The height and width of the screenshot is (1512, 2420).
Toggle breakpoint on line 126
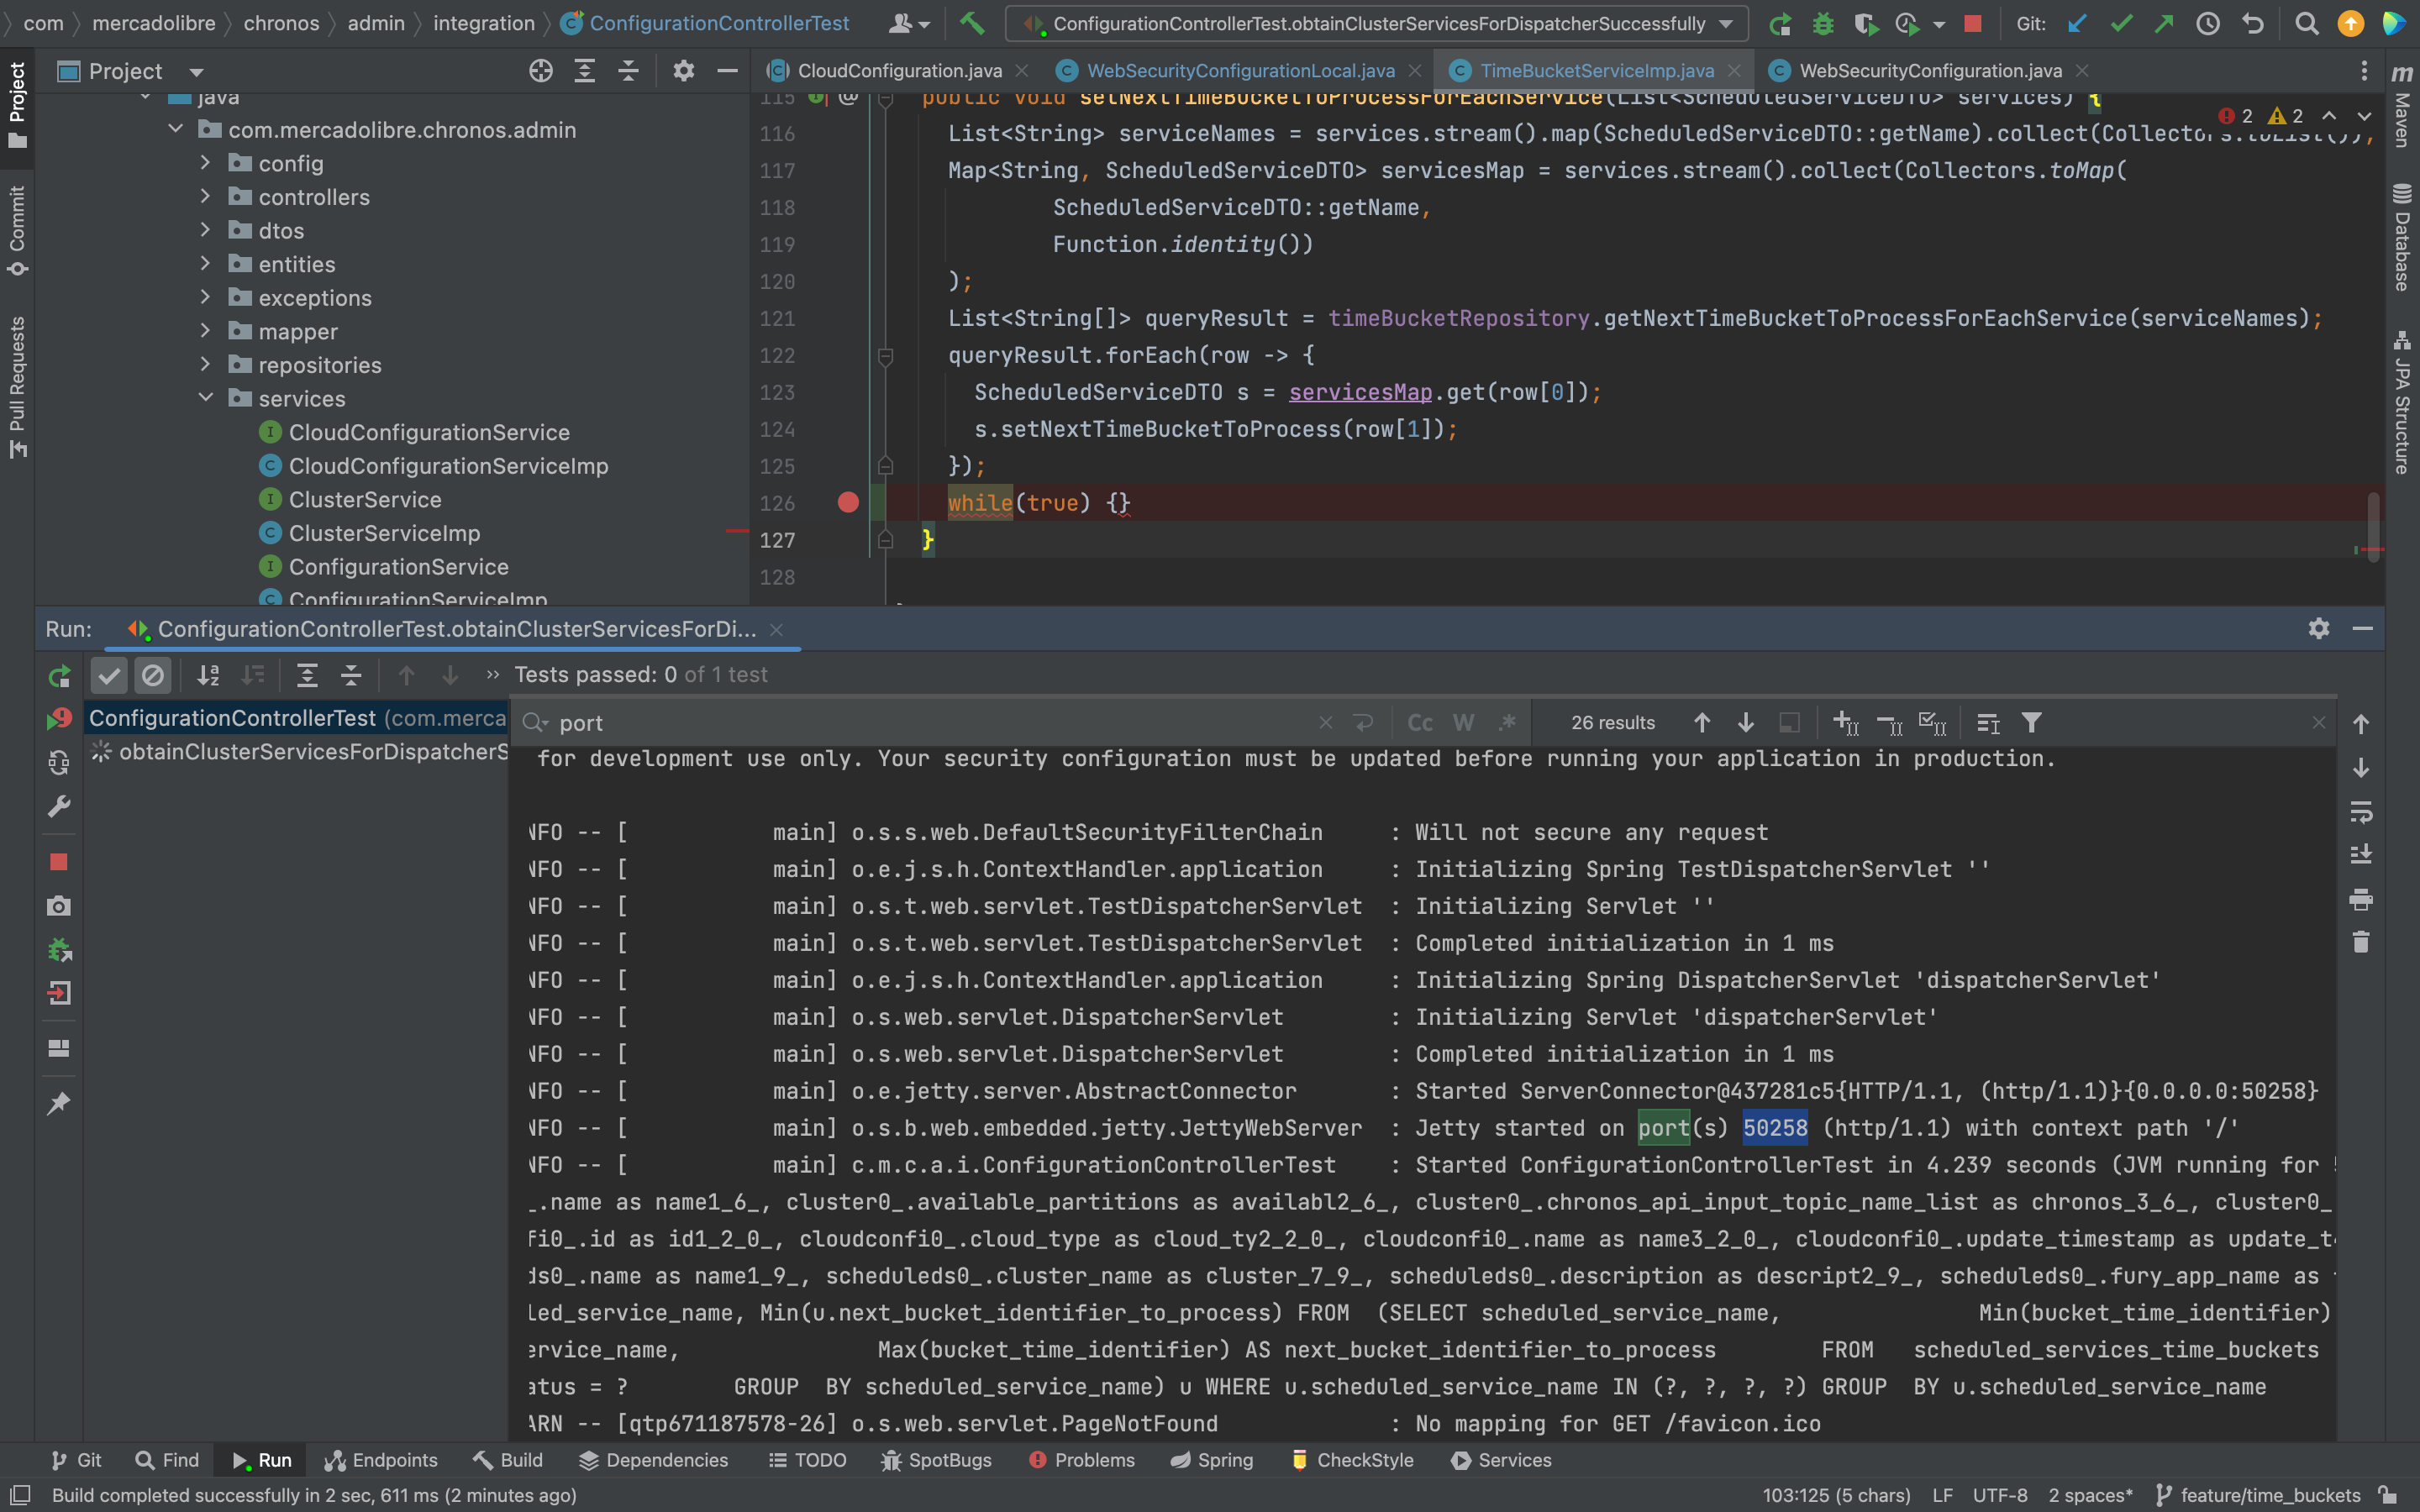848,502
